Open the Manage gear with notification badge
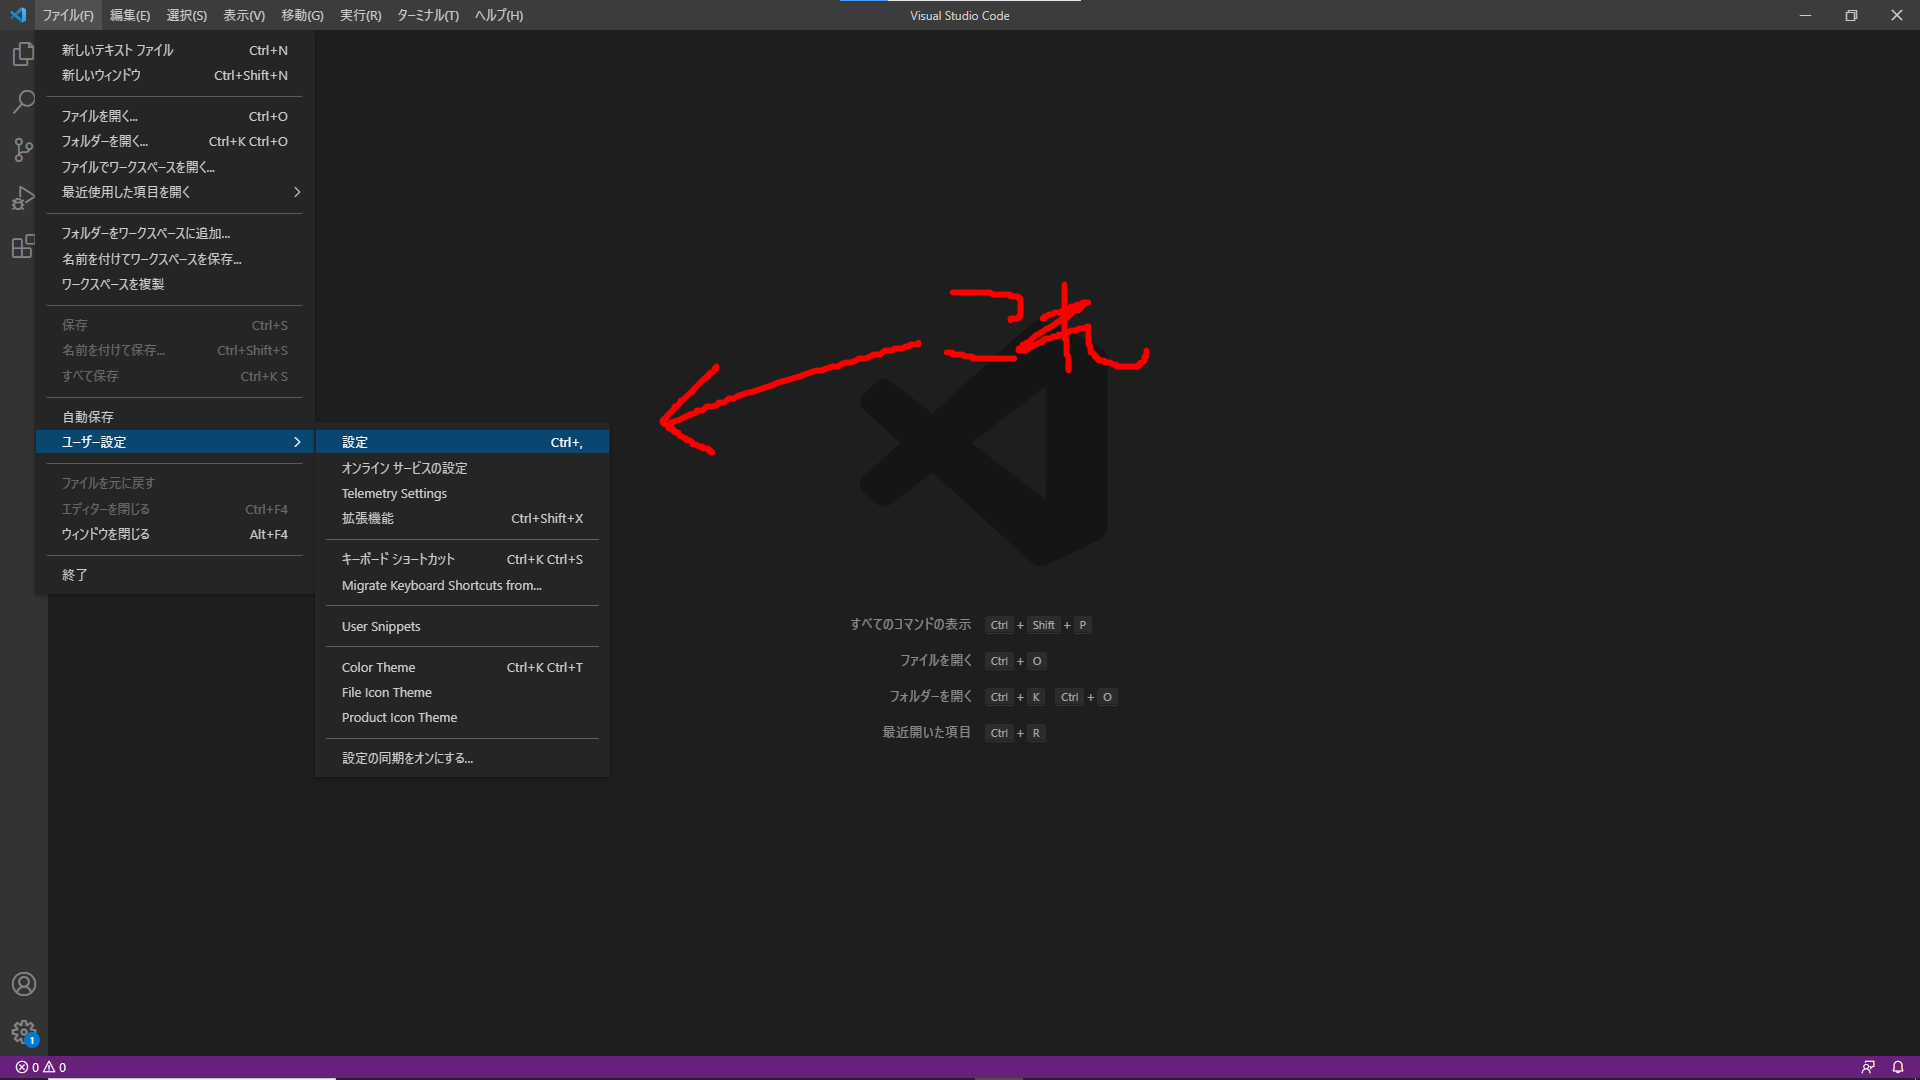The image size is (1920, 1080). (x=23, y=1032)
